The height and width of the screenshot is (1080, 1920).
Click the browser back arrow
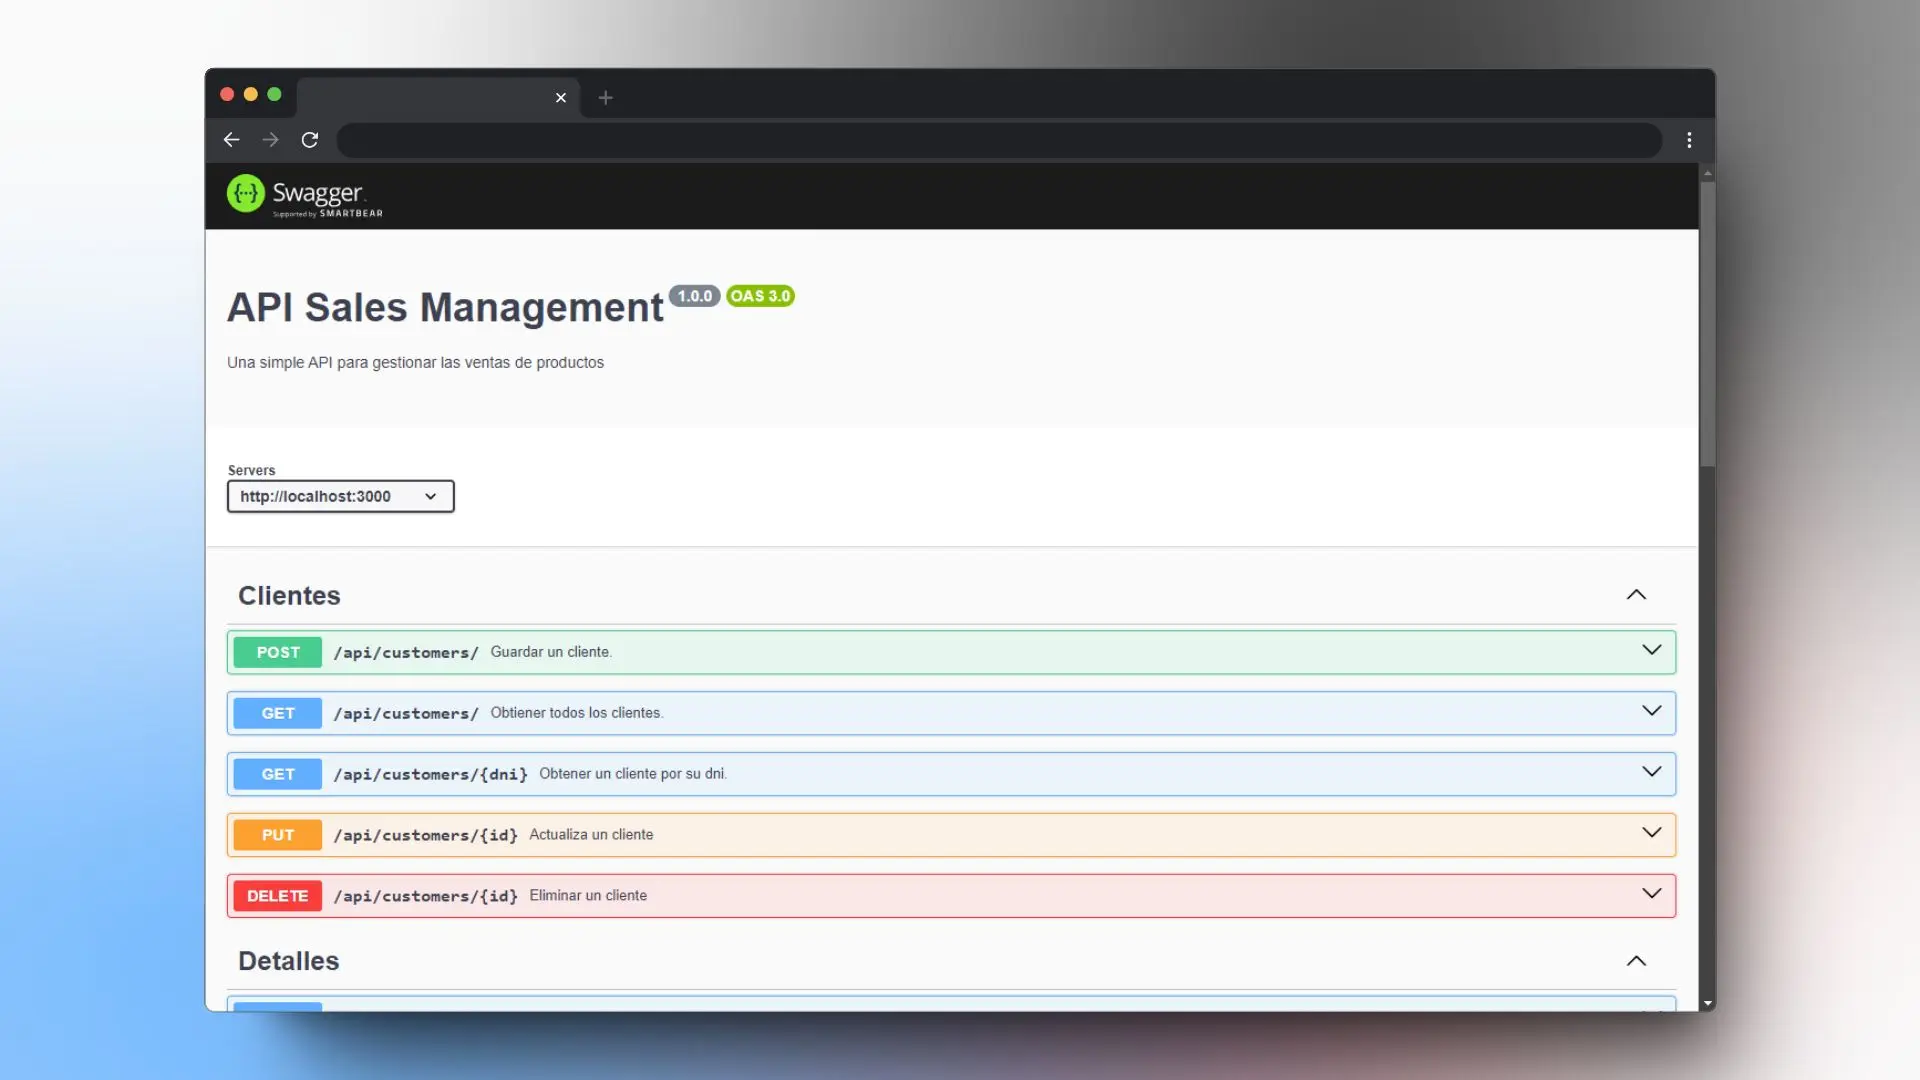[231, 140]
